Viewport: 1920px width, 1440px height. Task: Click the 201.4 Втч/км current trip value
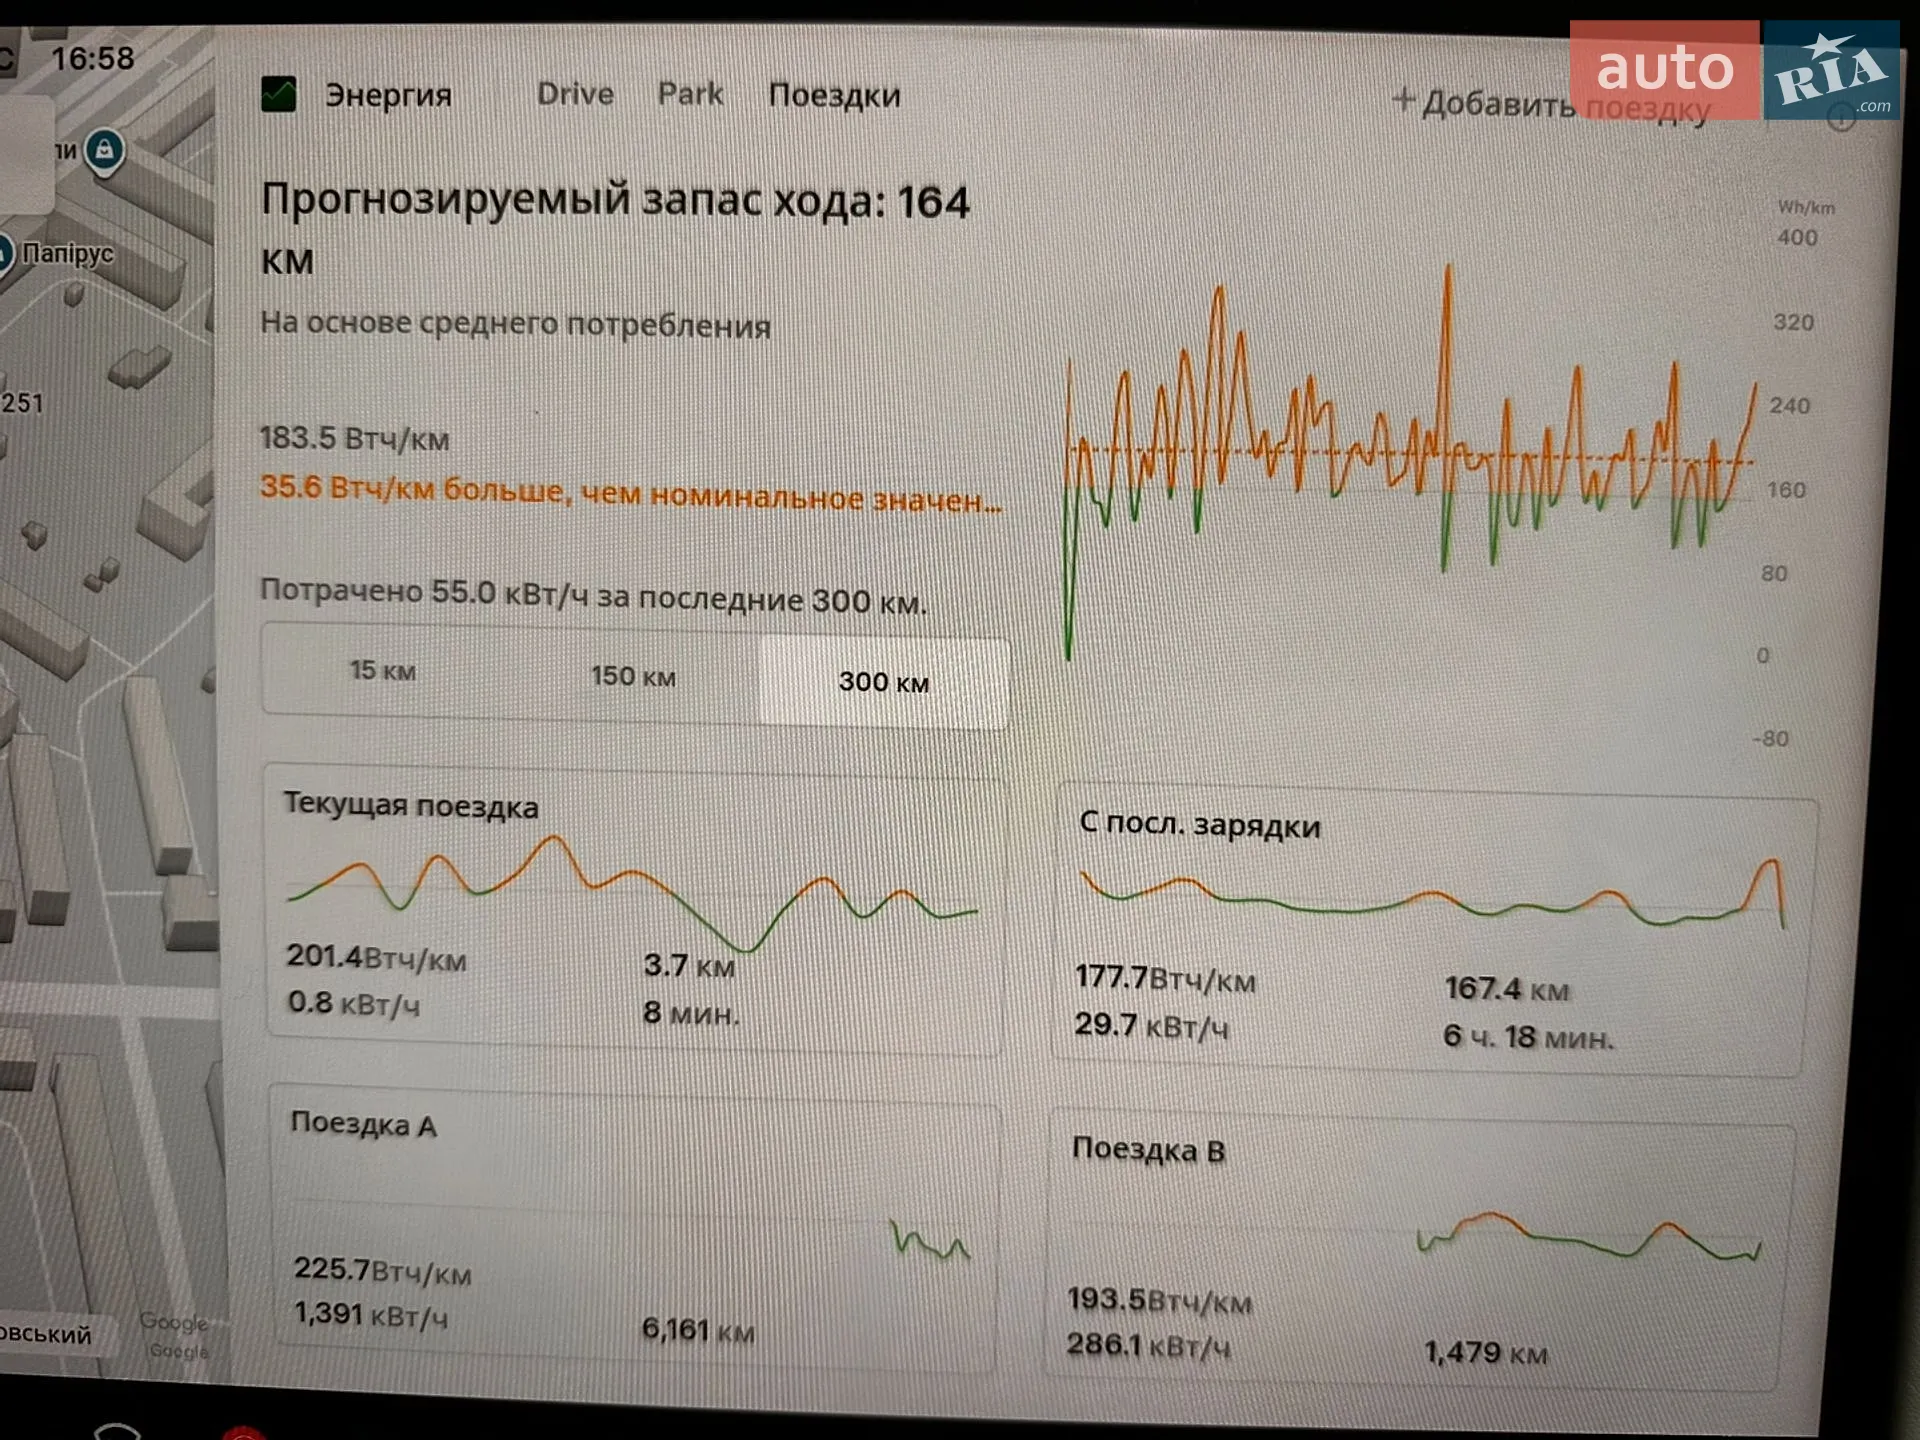click(x=376, y=957)
